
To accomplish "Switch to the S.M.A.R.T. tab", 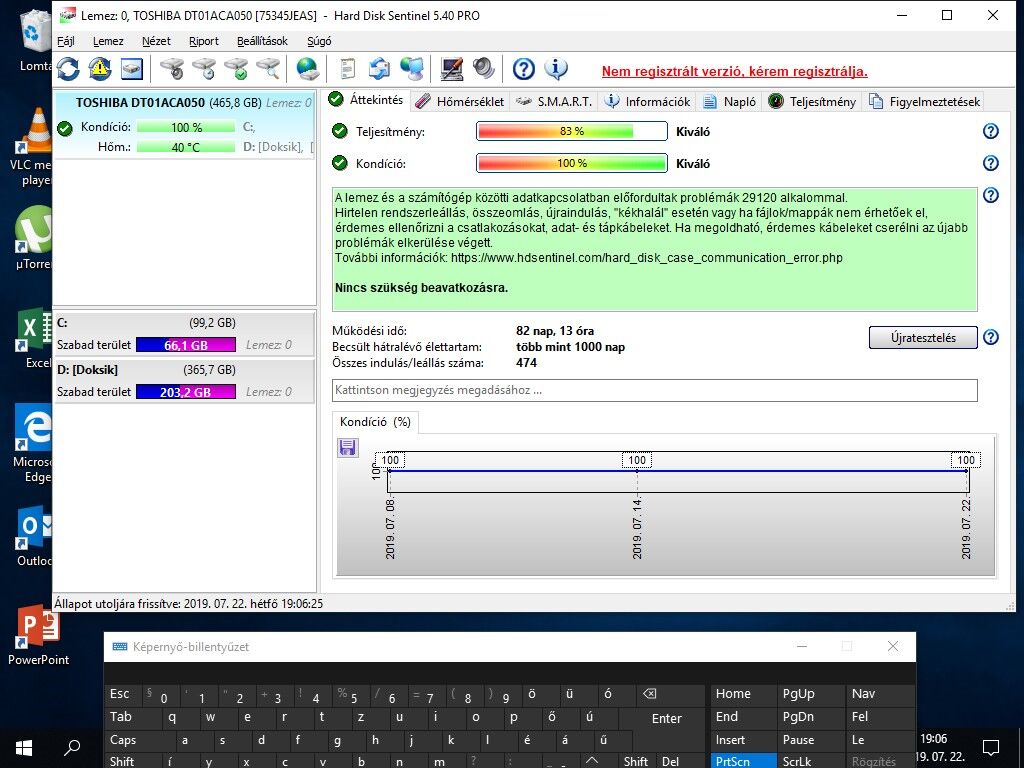I will (x=554, y=101).
